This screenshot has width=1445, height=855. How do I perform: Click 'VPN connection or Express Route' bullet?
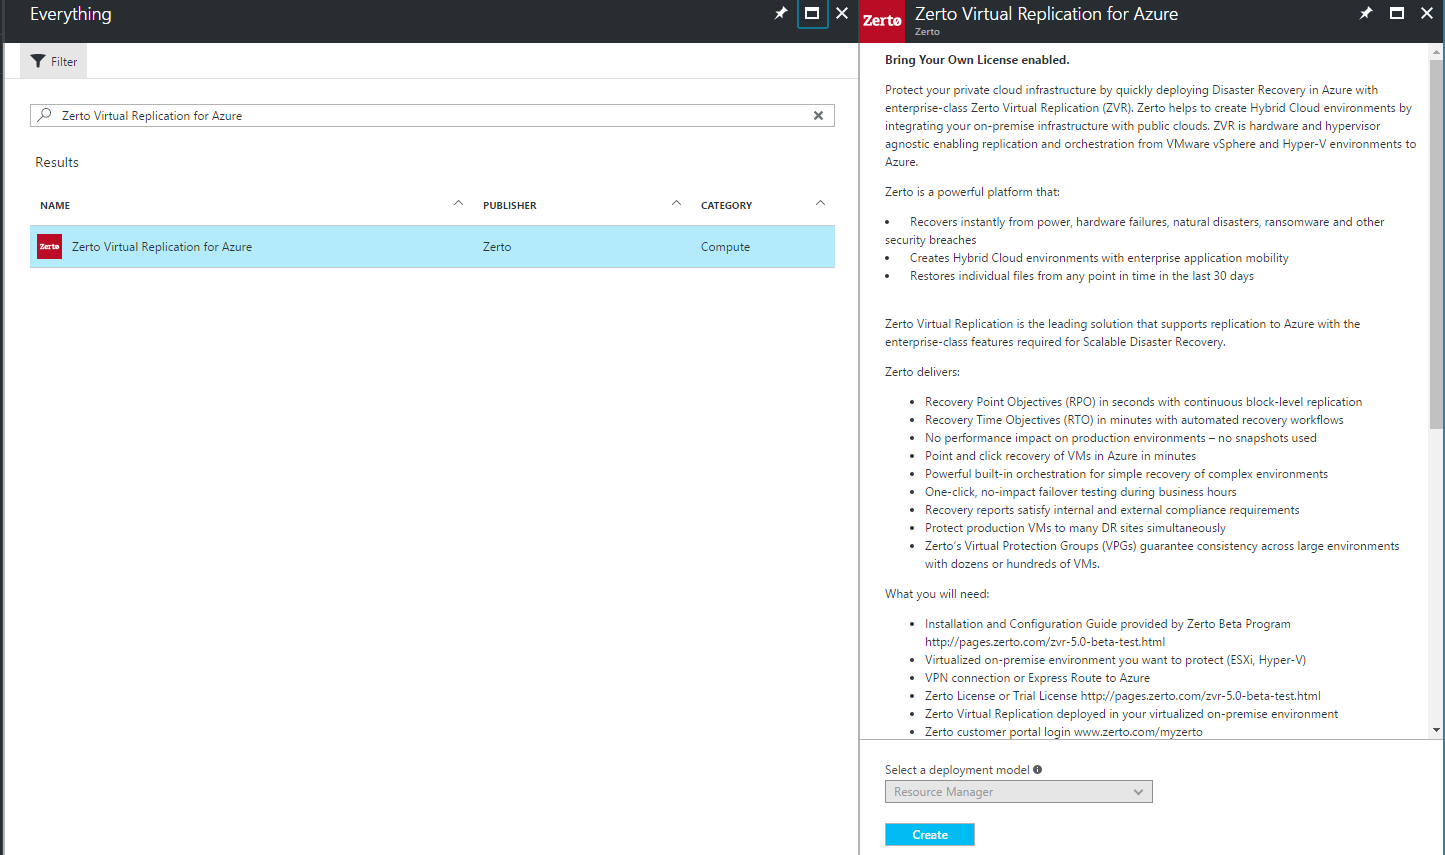[x=1037, y=678]
